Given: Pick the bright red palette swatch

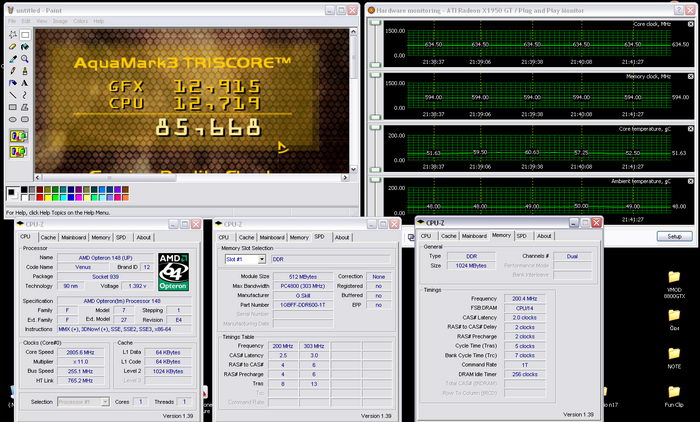Looking at the screenshot, I should 40,197.
